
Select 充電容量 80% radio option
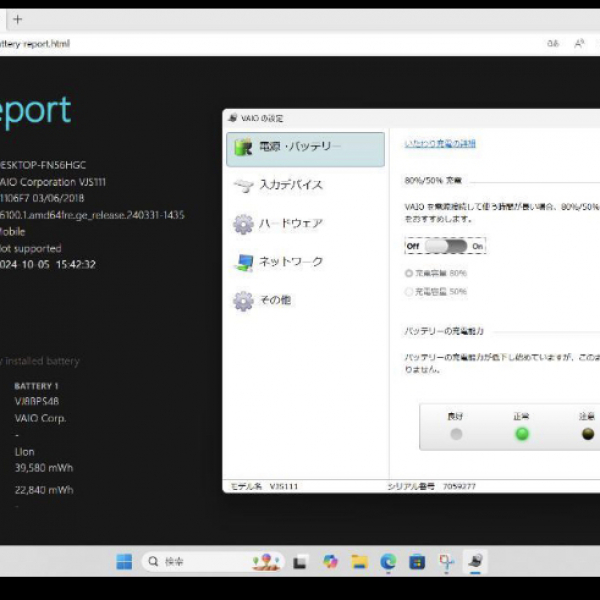[436, 273]
